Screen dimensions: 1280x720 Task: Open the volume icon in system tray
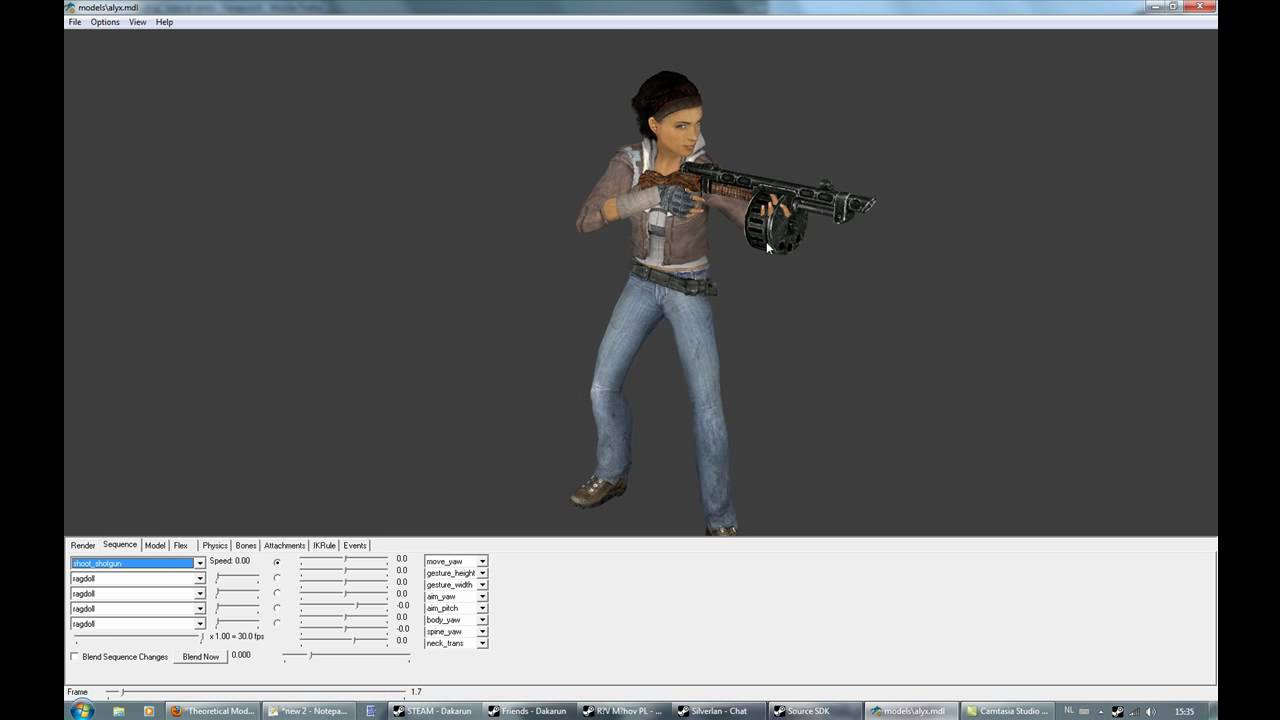[1151, 711]
